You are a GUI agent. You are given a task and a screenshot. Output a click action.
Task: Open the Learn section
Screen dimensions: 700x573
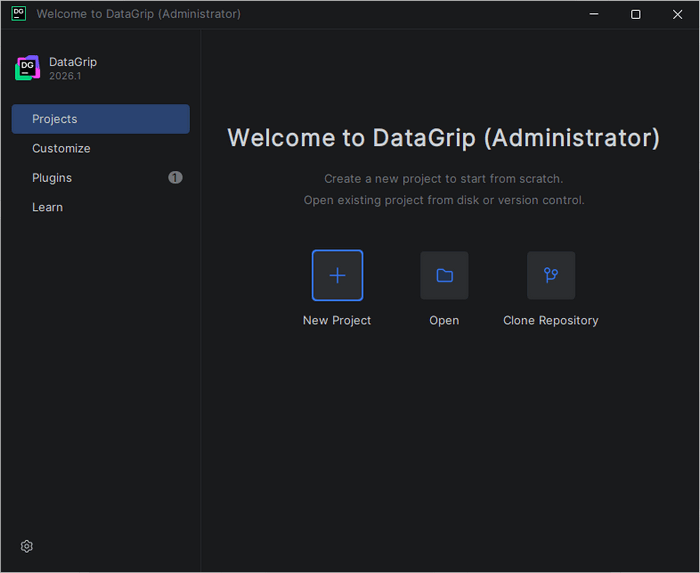47,207
